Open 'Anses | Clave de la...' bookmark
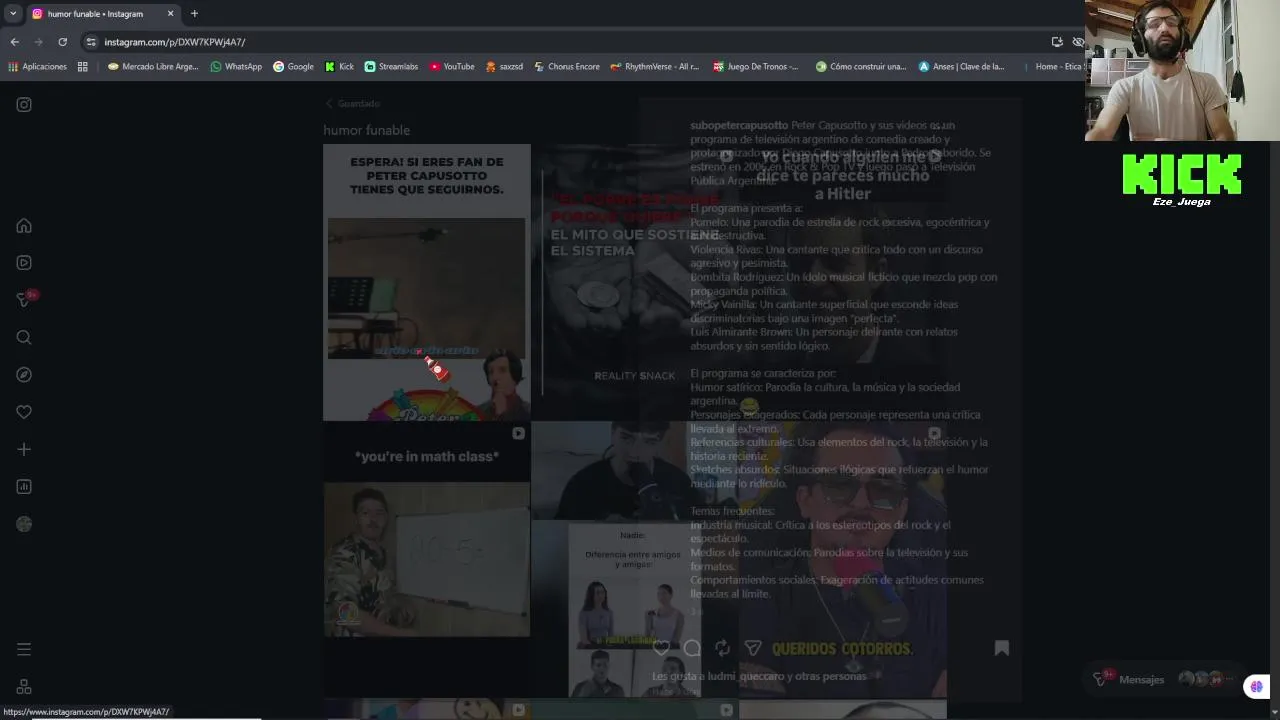1280x720 pixels. (x=962, y=67)
